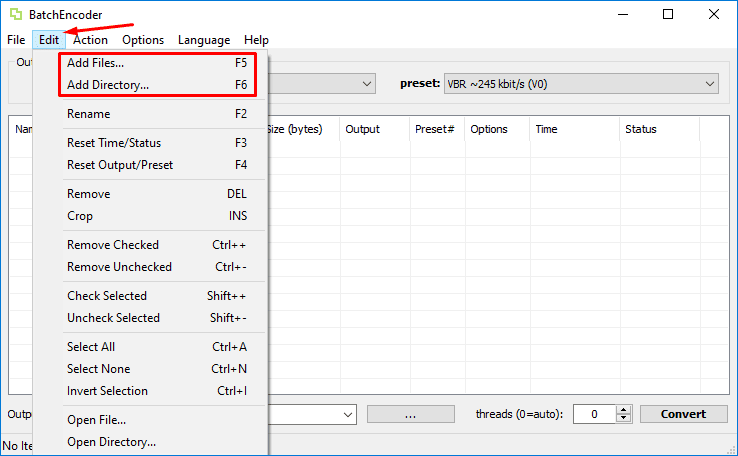Viewport: 738px width, 456px height.
Task: Sort by Time column header
Action: (575, 129)
